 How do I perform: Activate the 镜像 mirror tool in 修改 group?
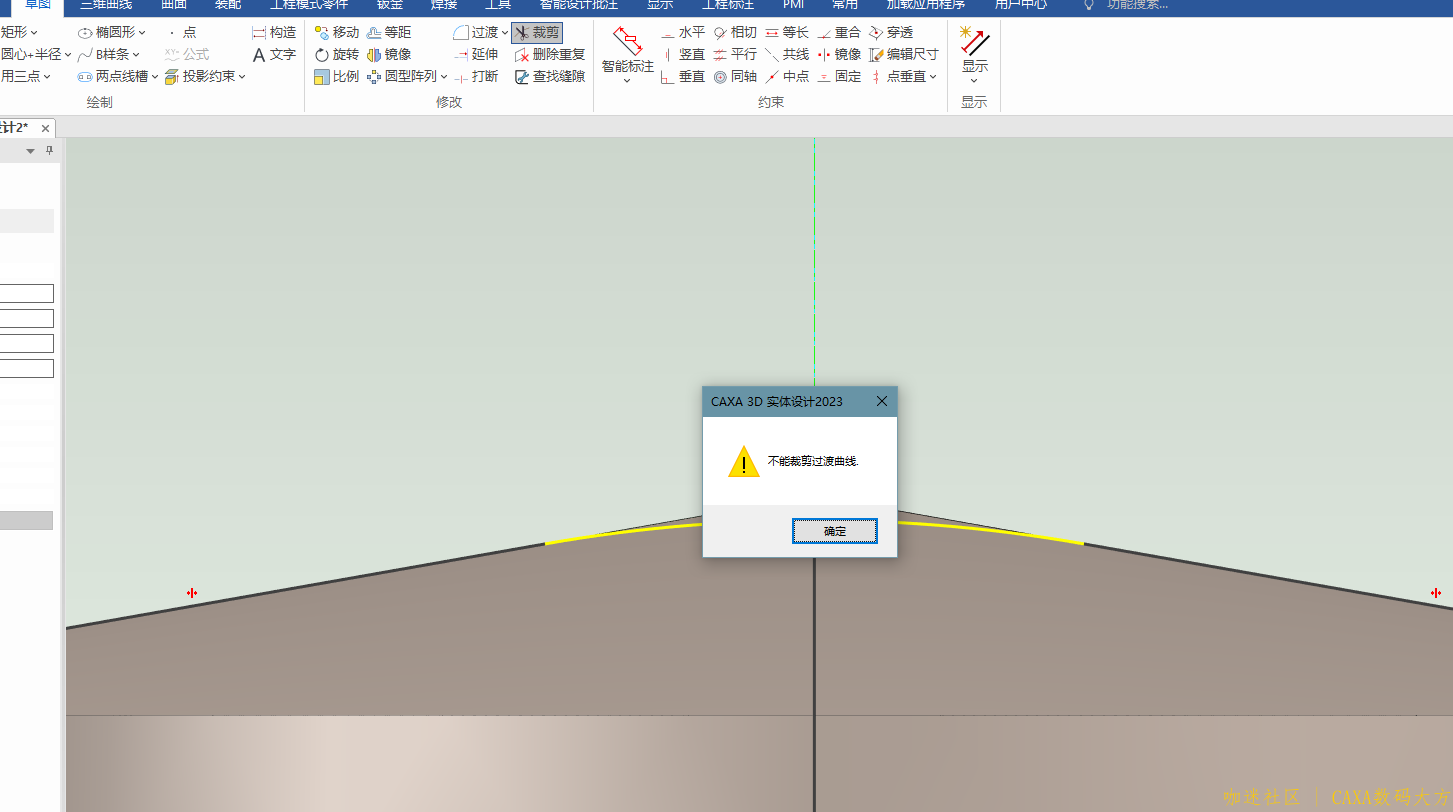(389, 55)
